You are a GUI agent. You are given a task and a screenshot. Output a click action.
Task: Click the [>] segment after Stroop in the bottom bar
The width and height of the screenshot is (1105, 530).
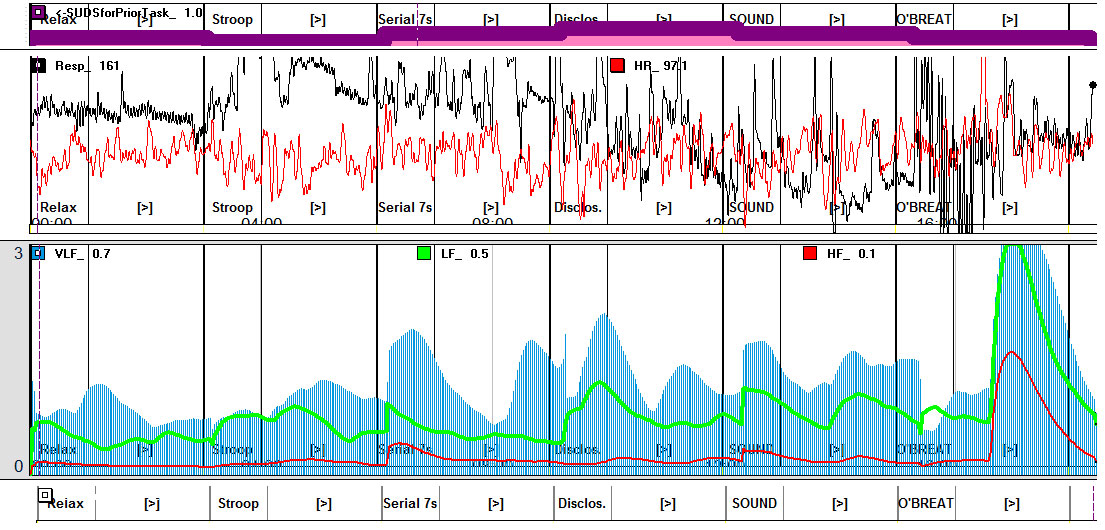(x=324, y=503)
